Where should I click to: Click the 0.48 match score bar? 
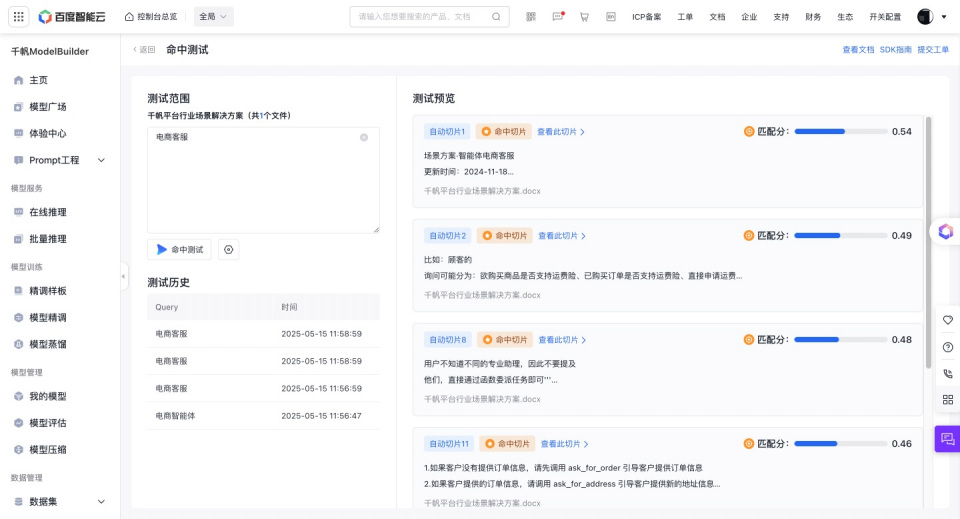pos(841,340)
